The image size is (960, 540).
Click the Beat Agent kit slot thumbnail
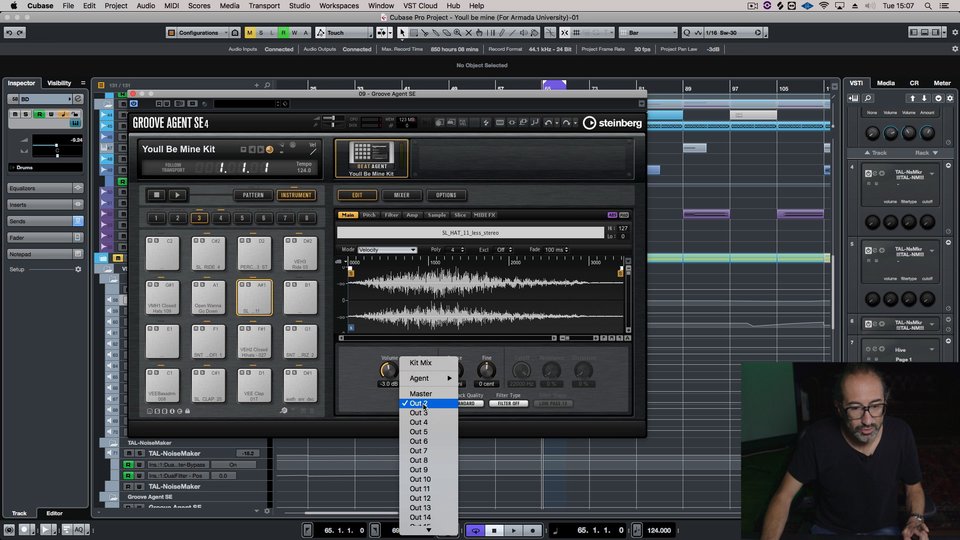pyautogui.click(x=371, y=159)
